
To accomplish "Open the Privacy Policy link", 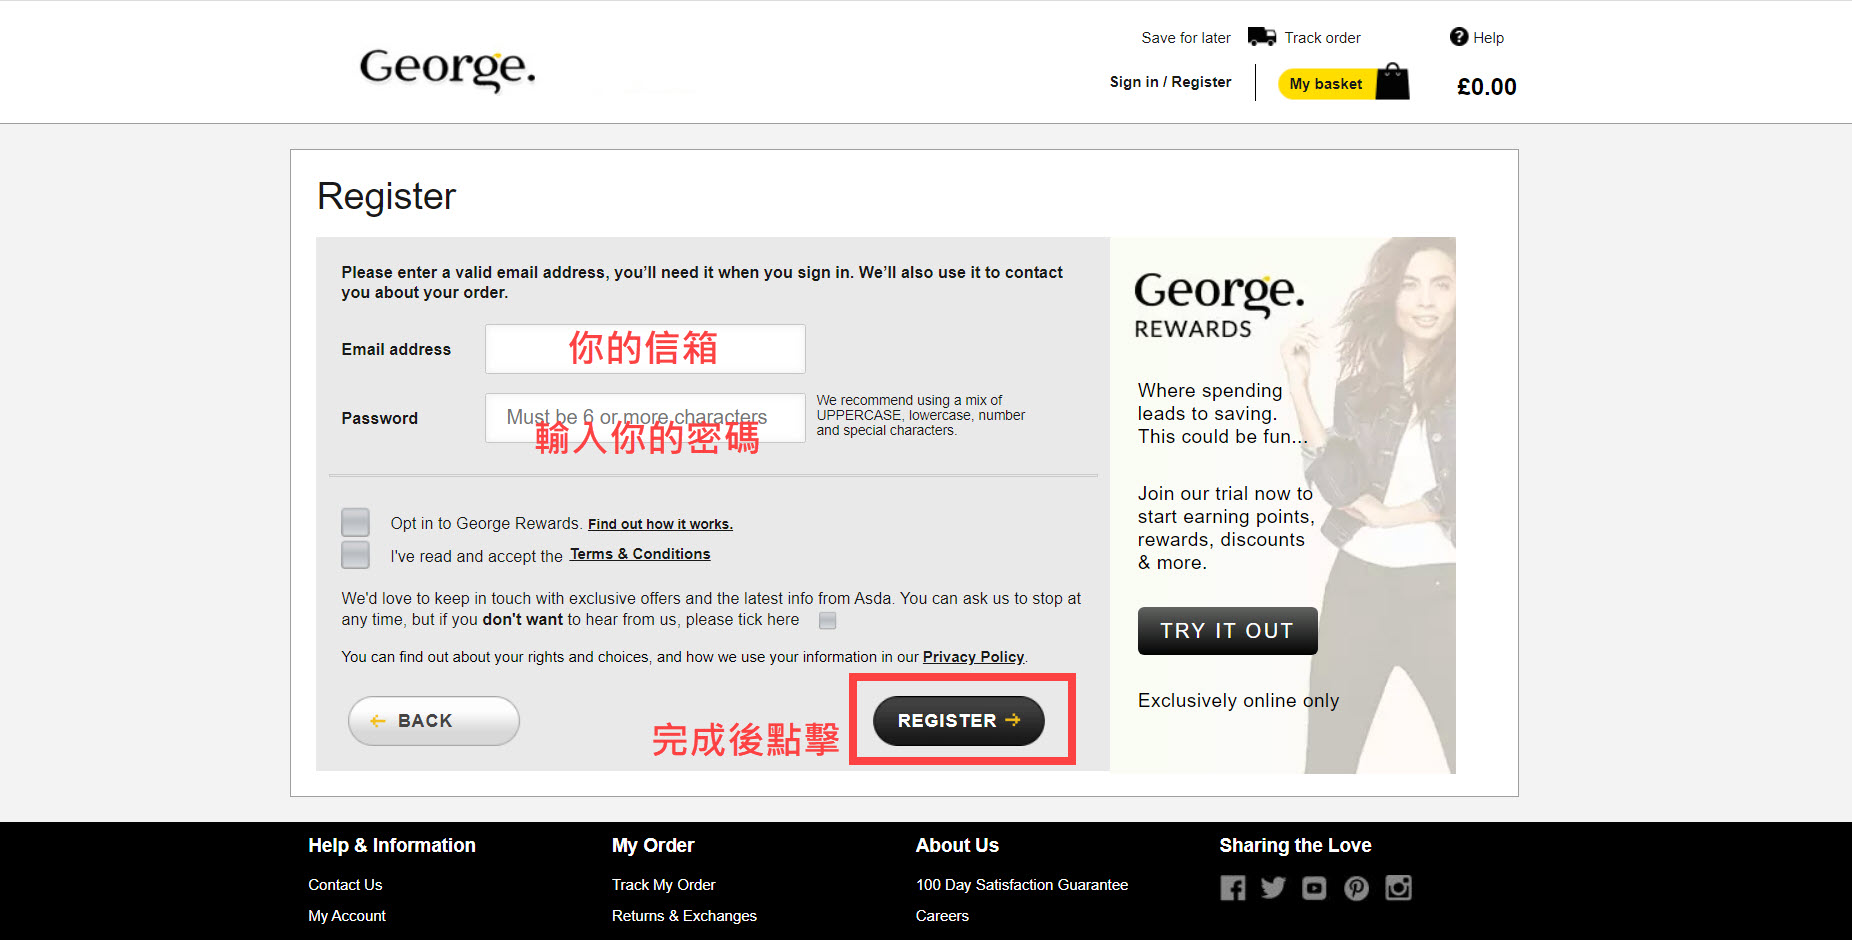I will click(x=972, y=657).
